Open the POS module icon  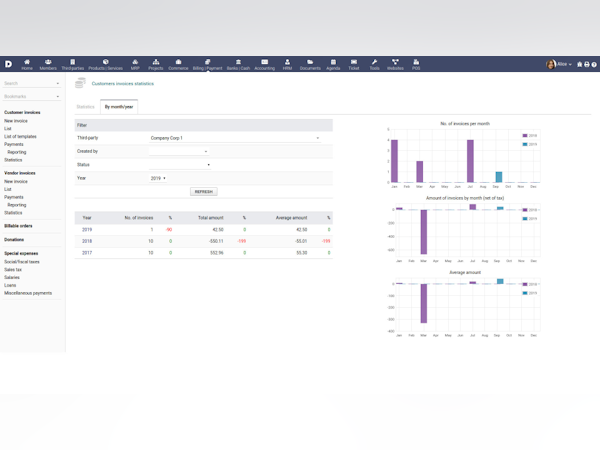(416, 64)
